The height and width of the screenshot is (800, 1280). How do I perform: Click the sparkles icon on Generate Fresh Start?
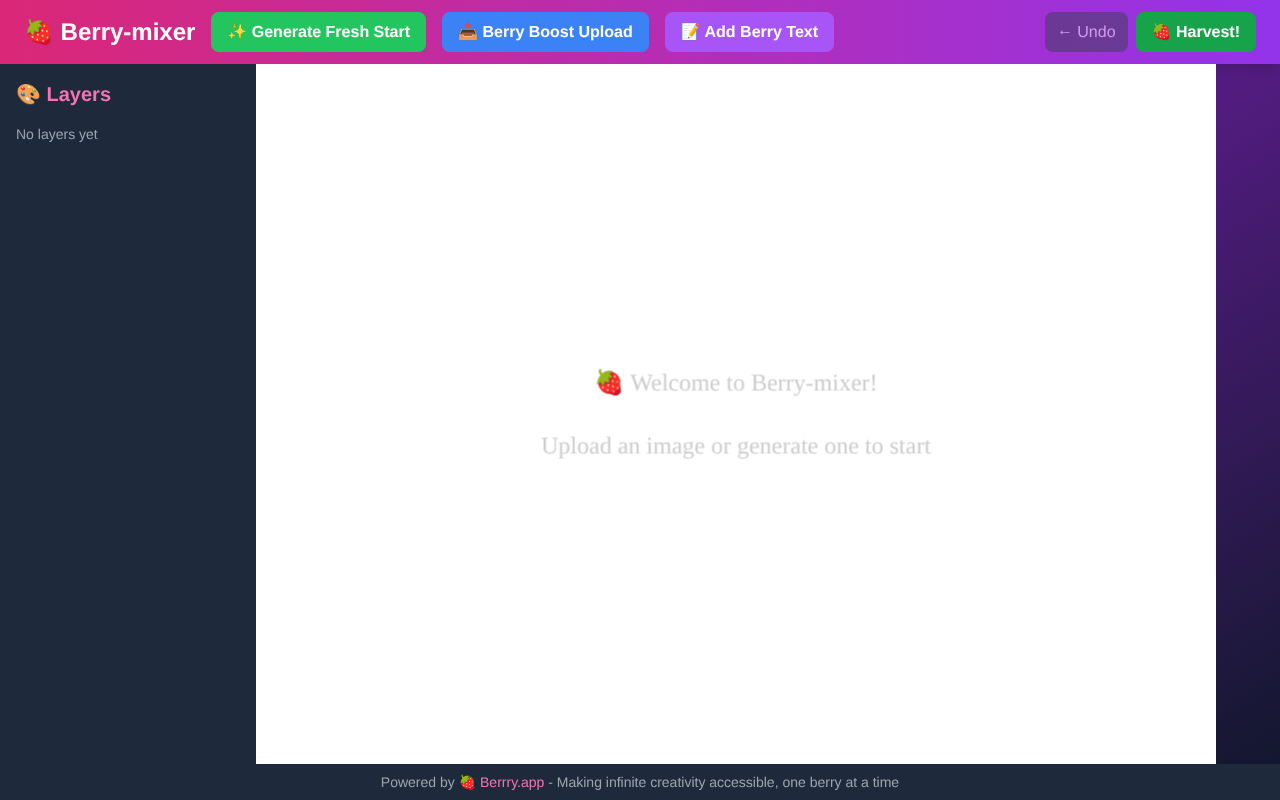pyautogui.click(x=236, y=31)
